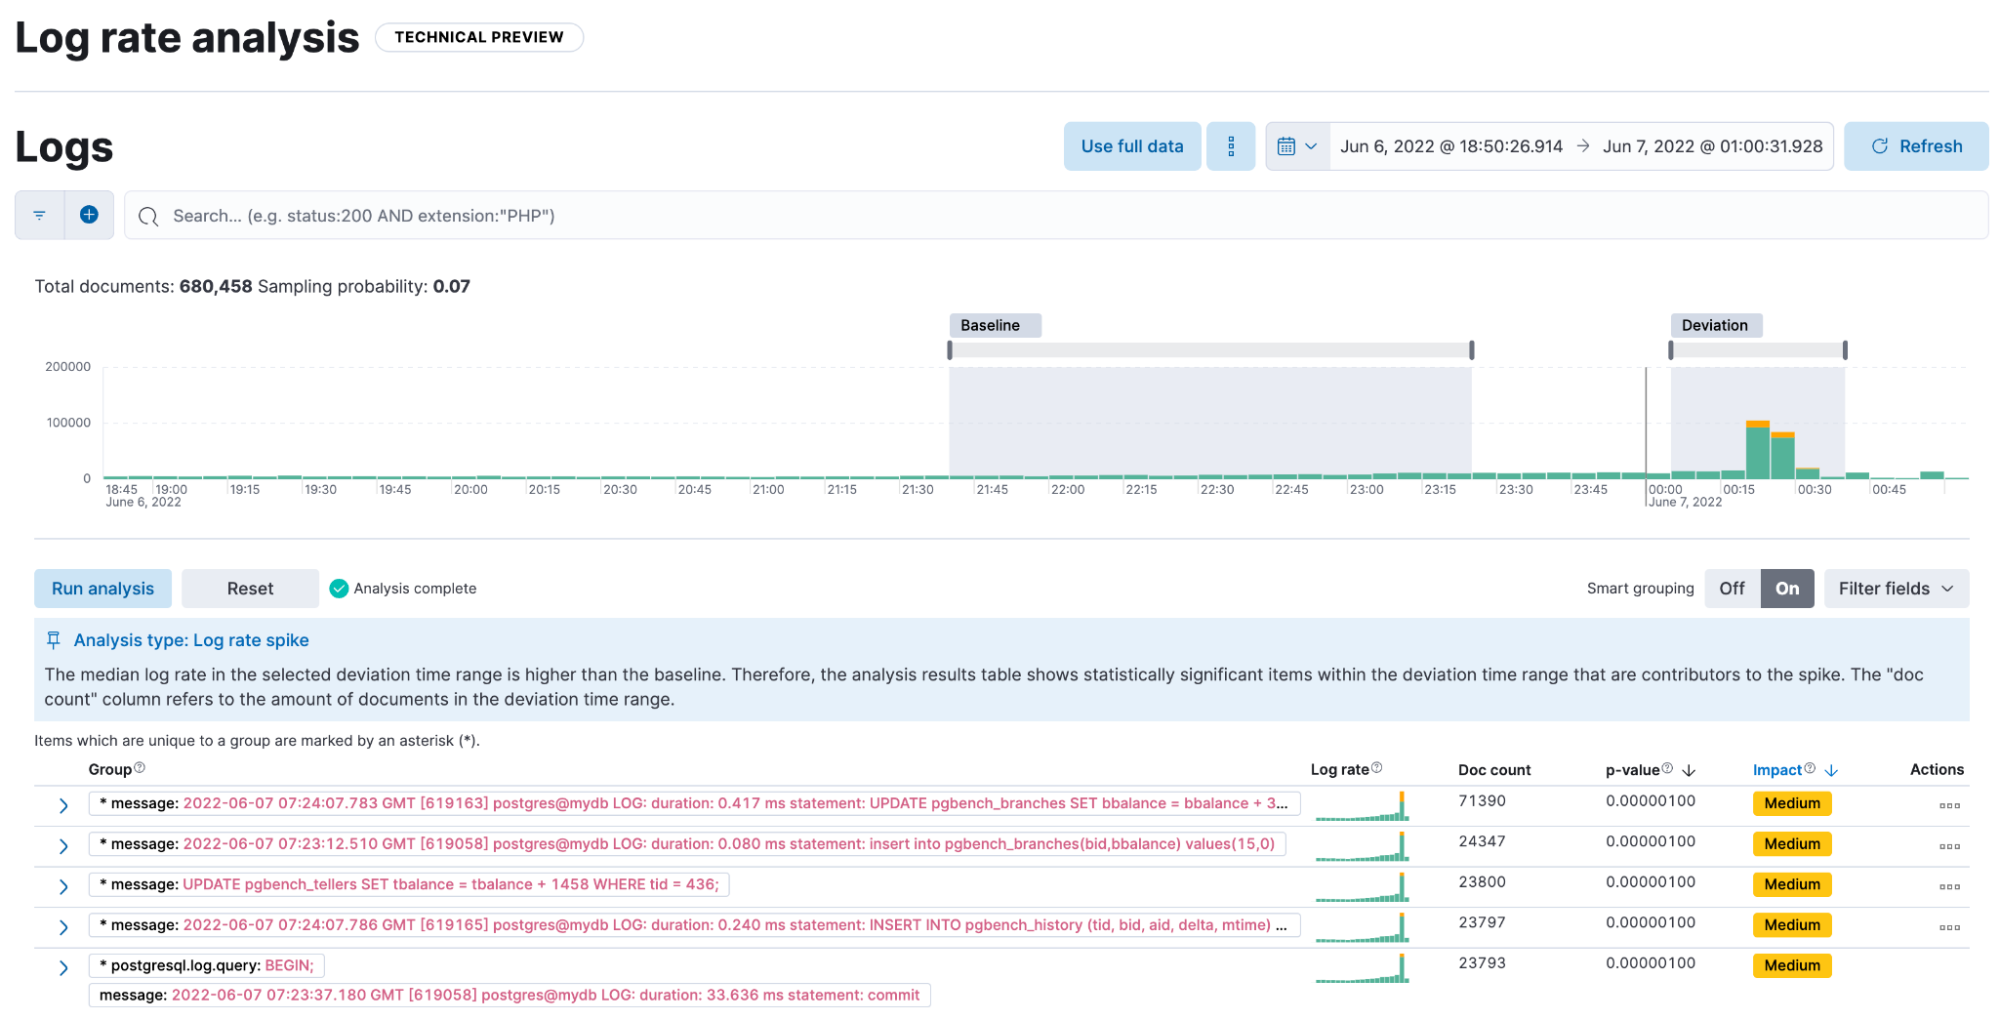Click the add filter plus icon
The width and height of the screenshot is (1999, 1012).
point(89,215)
